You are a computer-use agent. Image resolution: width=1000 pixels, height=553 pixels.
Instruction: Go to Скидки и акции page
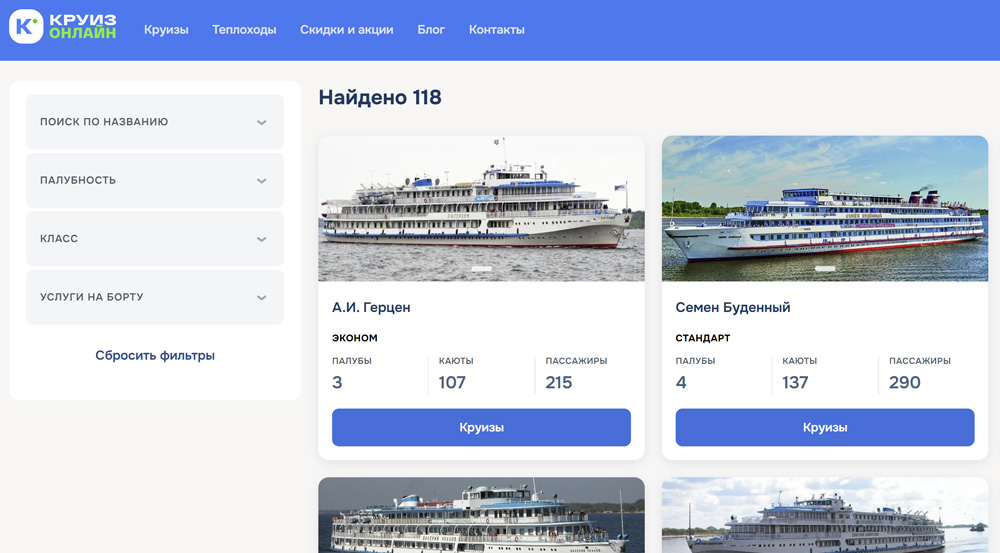[346, 30]
